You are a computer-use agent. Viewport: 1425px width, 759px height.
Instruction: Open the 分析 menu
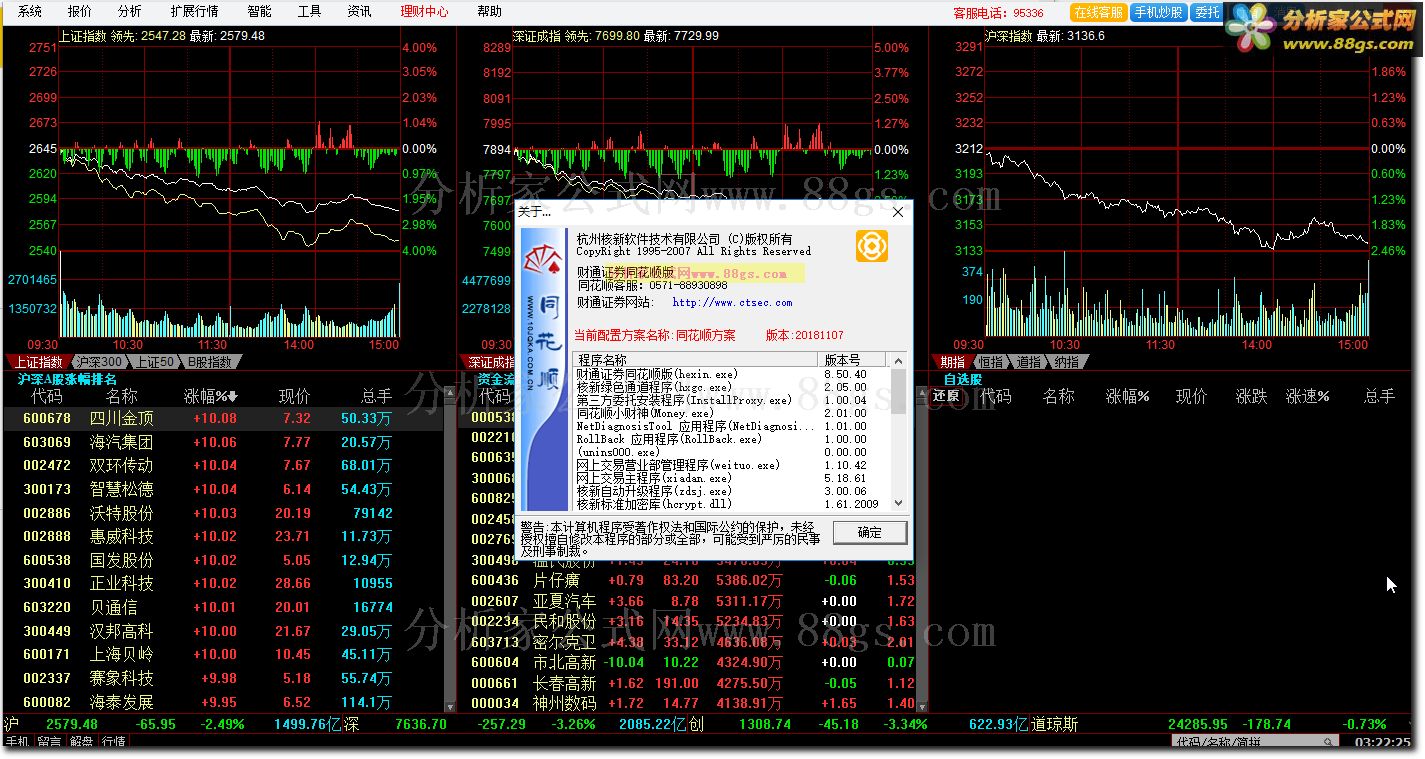pos(129,12)
